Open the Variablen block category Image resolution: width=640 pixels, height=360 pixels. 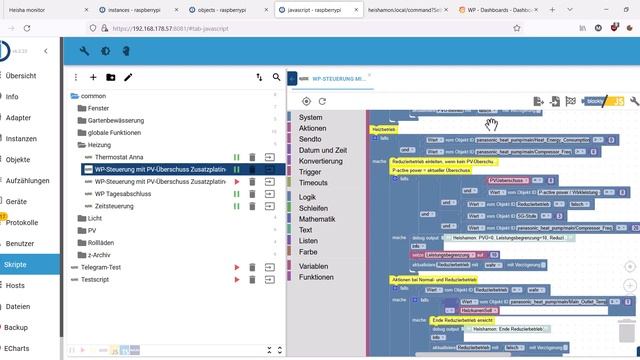click(x=313, y=266)
